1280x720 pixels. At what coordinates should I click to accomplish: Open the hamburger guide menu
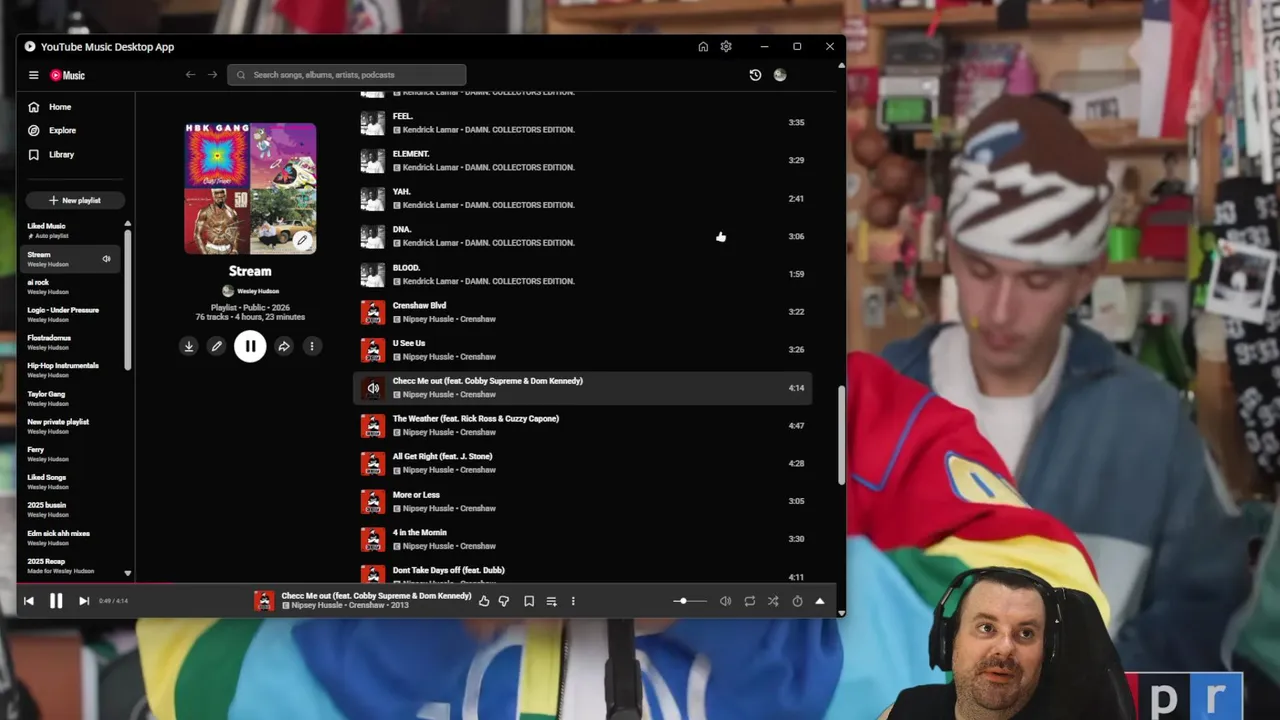coord(33,75)
